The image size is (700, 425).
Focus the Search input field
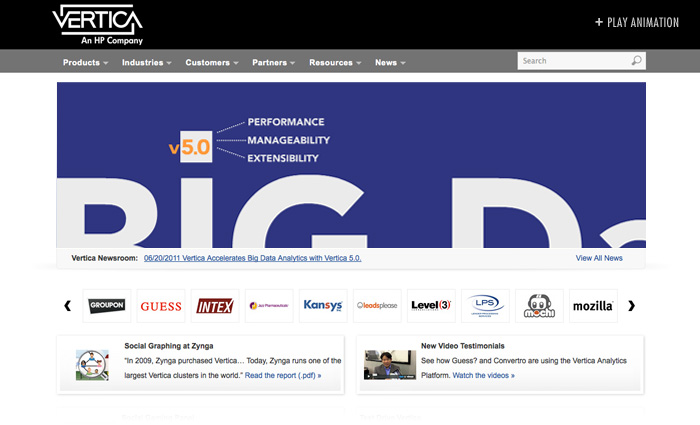tap(573, 61)
